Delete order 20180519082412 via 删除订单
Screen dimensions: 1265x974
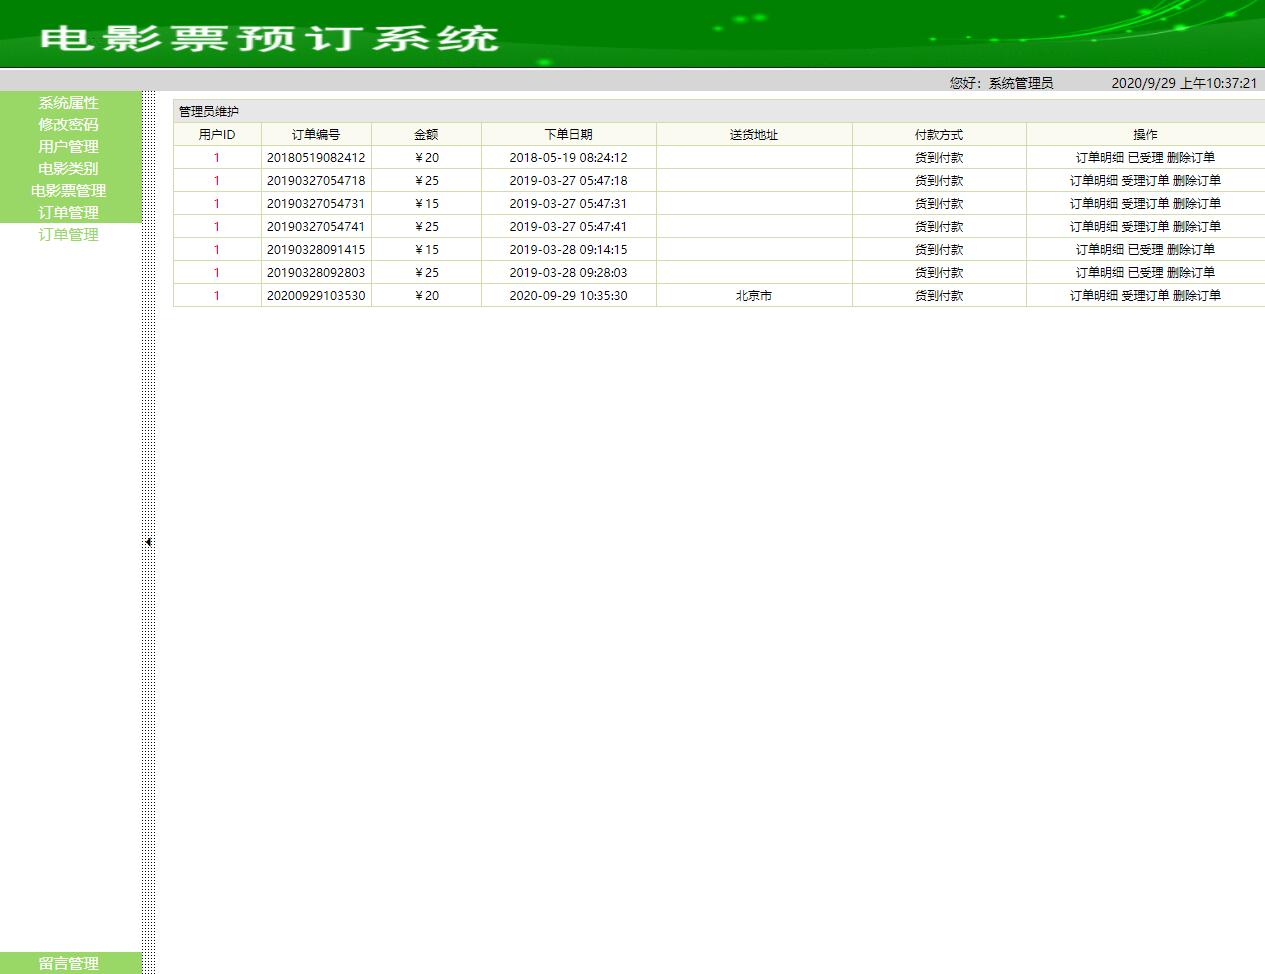click(1191, 158)
